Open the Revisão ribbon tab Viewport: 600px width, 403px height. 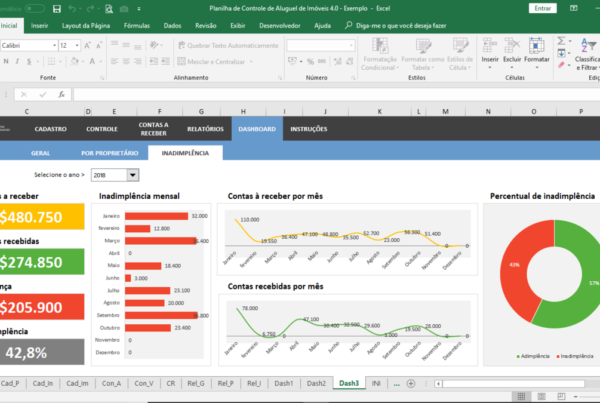pyautogui.click(x=205, y=26)
